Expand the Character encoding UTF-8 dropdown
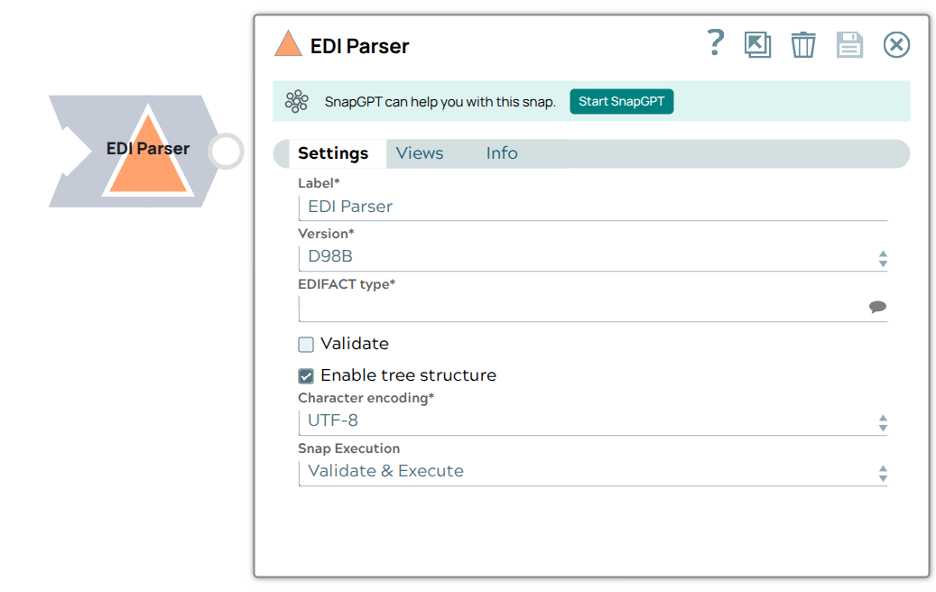 (592, 422)
